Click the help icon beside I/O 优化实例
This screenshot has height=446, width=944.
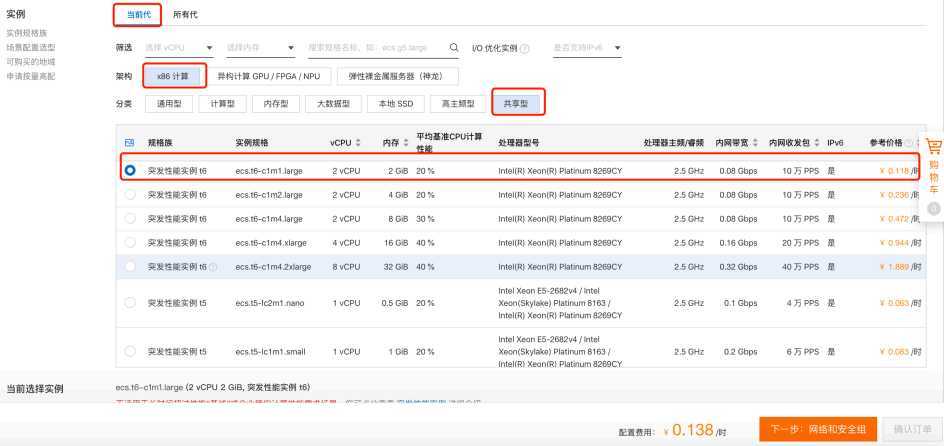(x=524, y=48)
